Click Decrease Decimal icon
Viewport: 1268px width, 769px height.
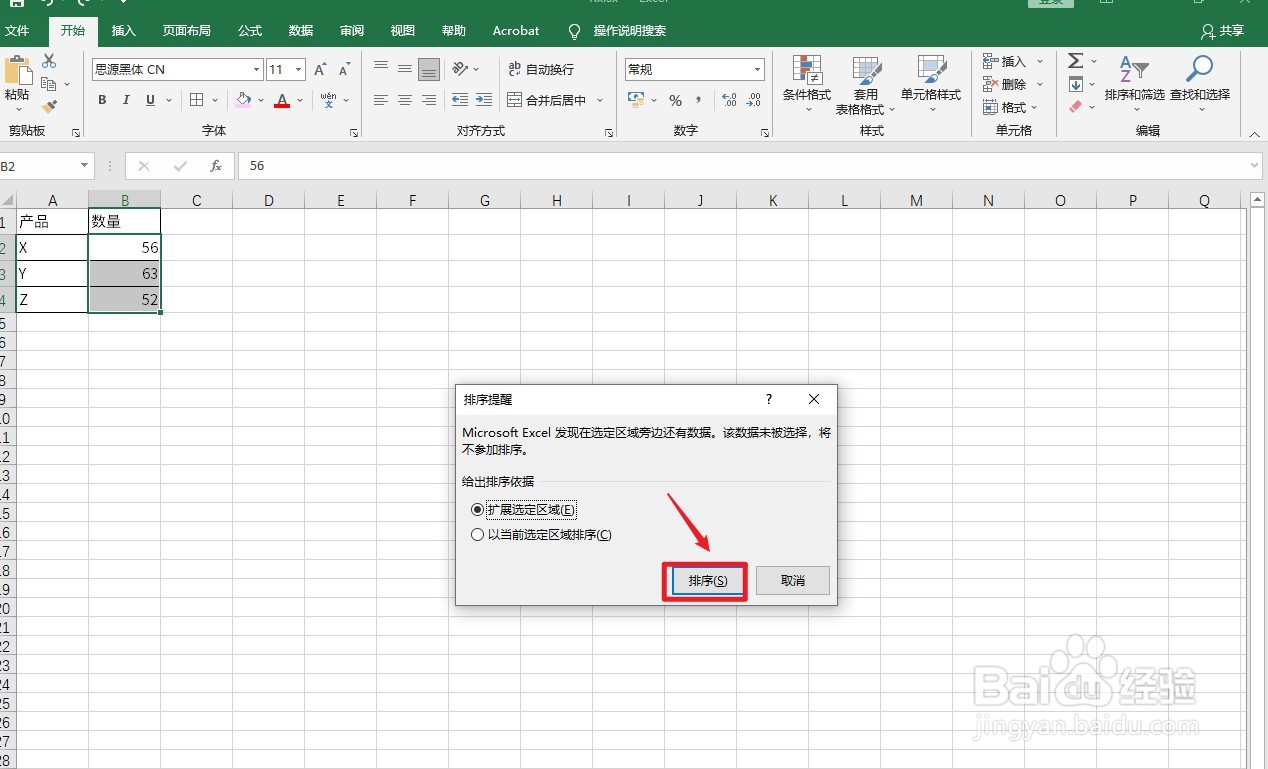click(x=754, y=100)
